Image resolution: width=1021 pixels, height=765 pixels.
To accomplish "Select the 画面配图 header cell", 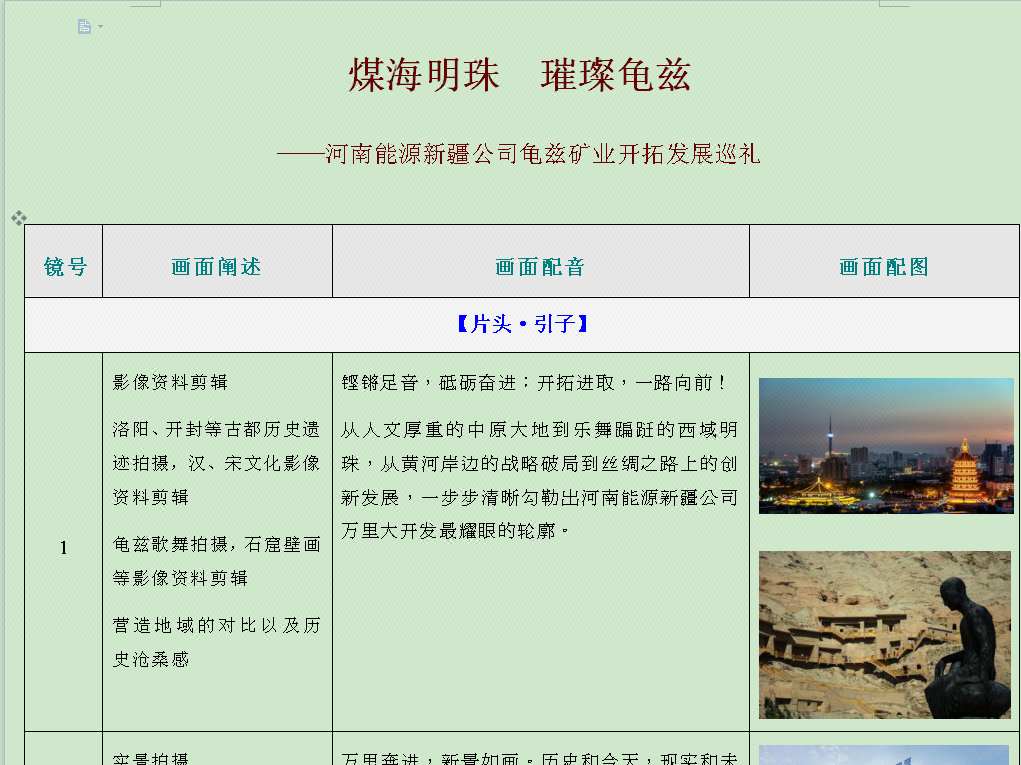I will coord(884,261).
